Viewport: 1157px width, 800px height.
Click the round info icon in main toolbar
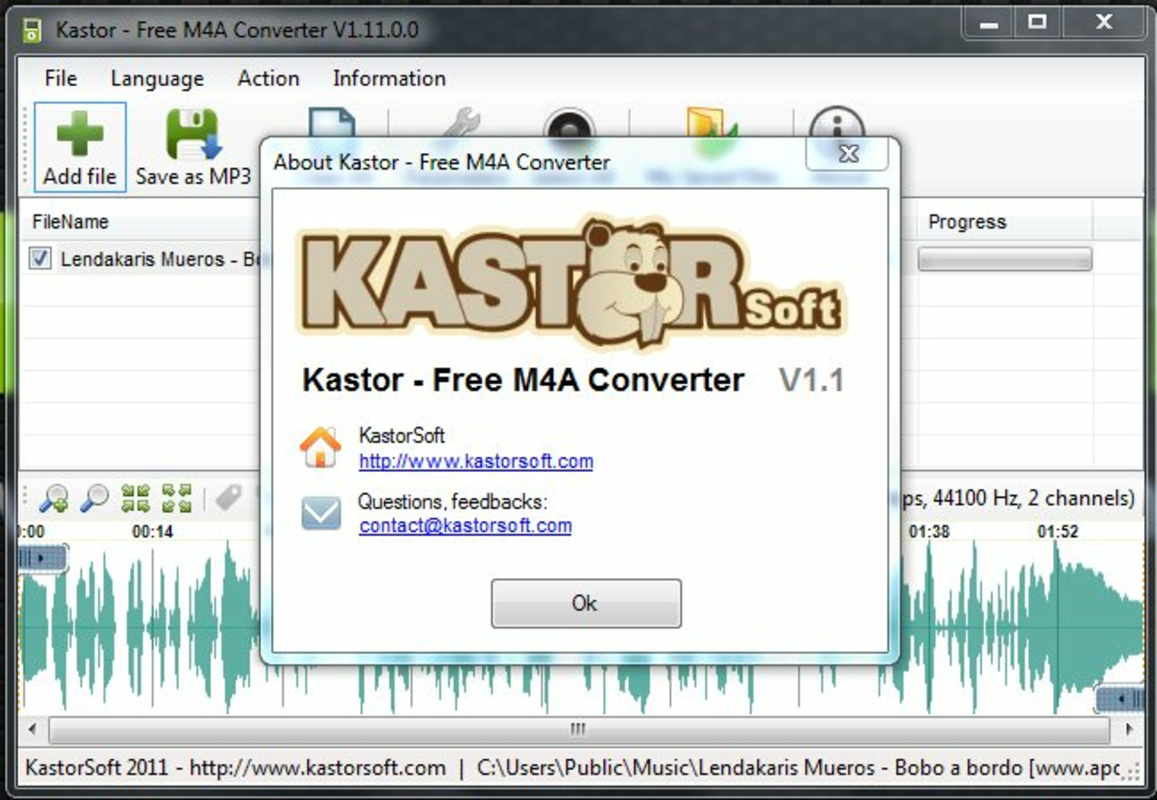(837, 123)
